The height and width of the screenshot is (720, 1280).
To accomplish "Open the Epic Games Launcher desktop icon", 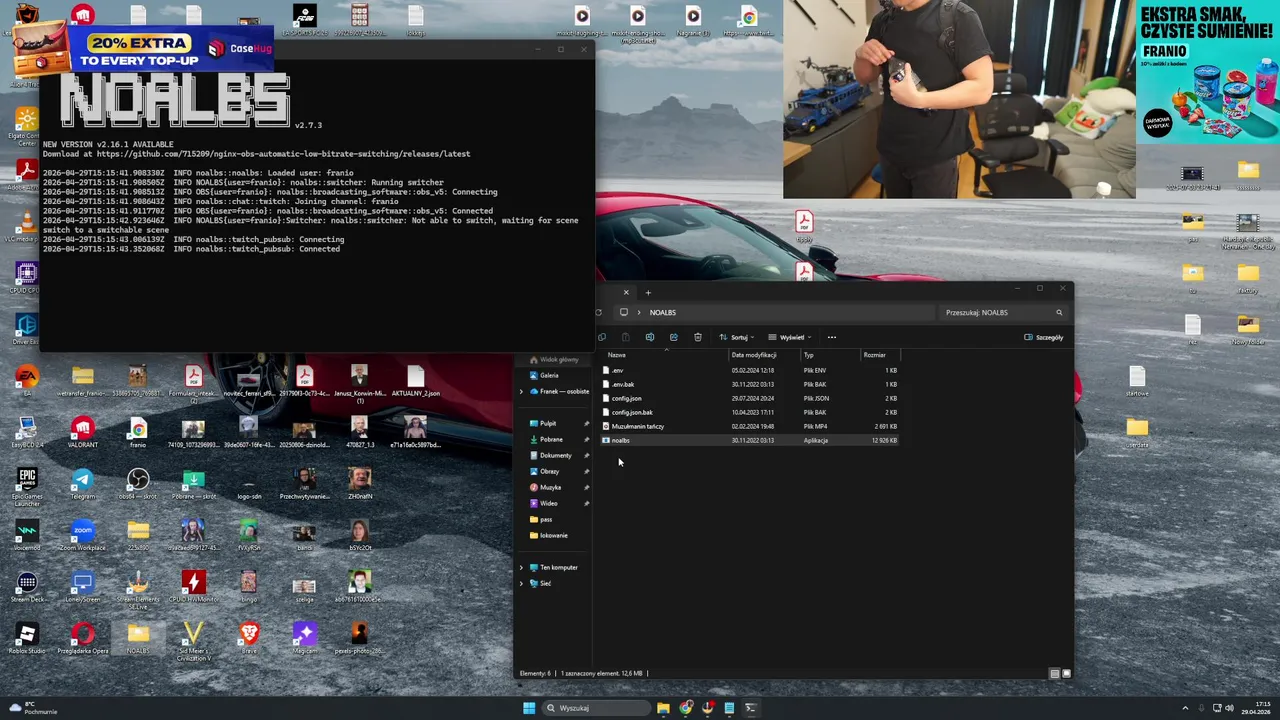I will pos(26,484).
